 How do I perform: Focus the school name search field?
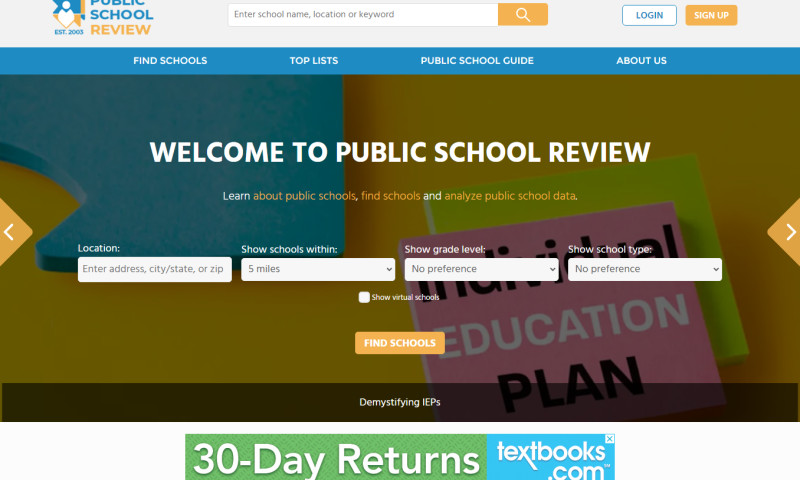pyautogui.click(x=363, y=14)
